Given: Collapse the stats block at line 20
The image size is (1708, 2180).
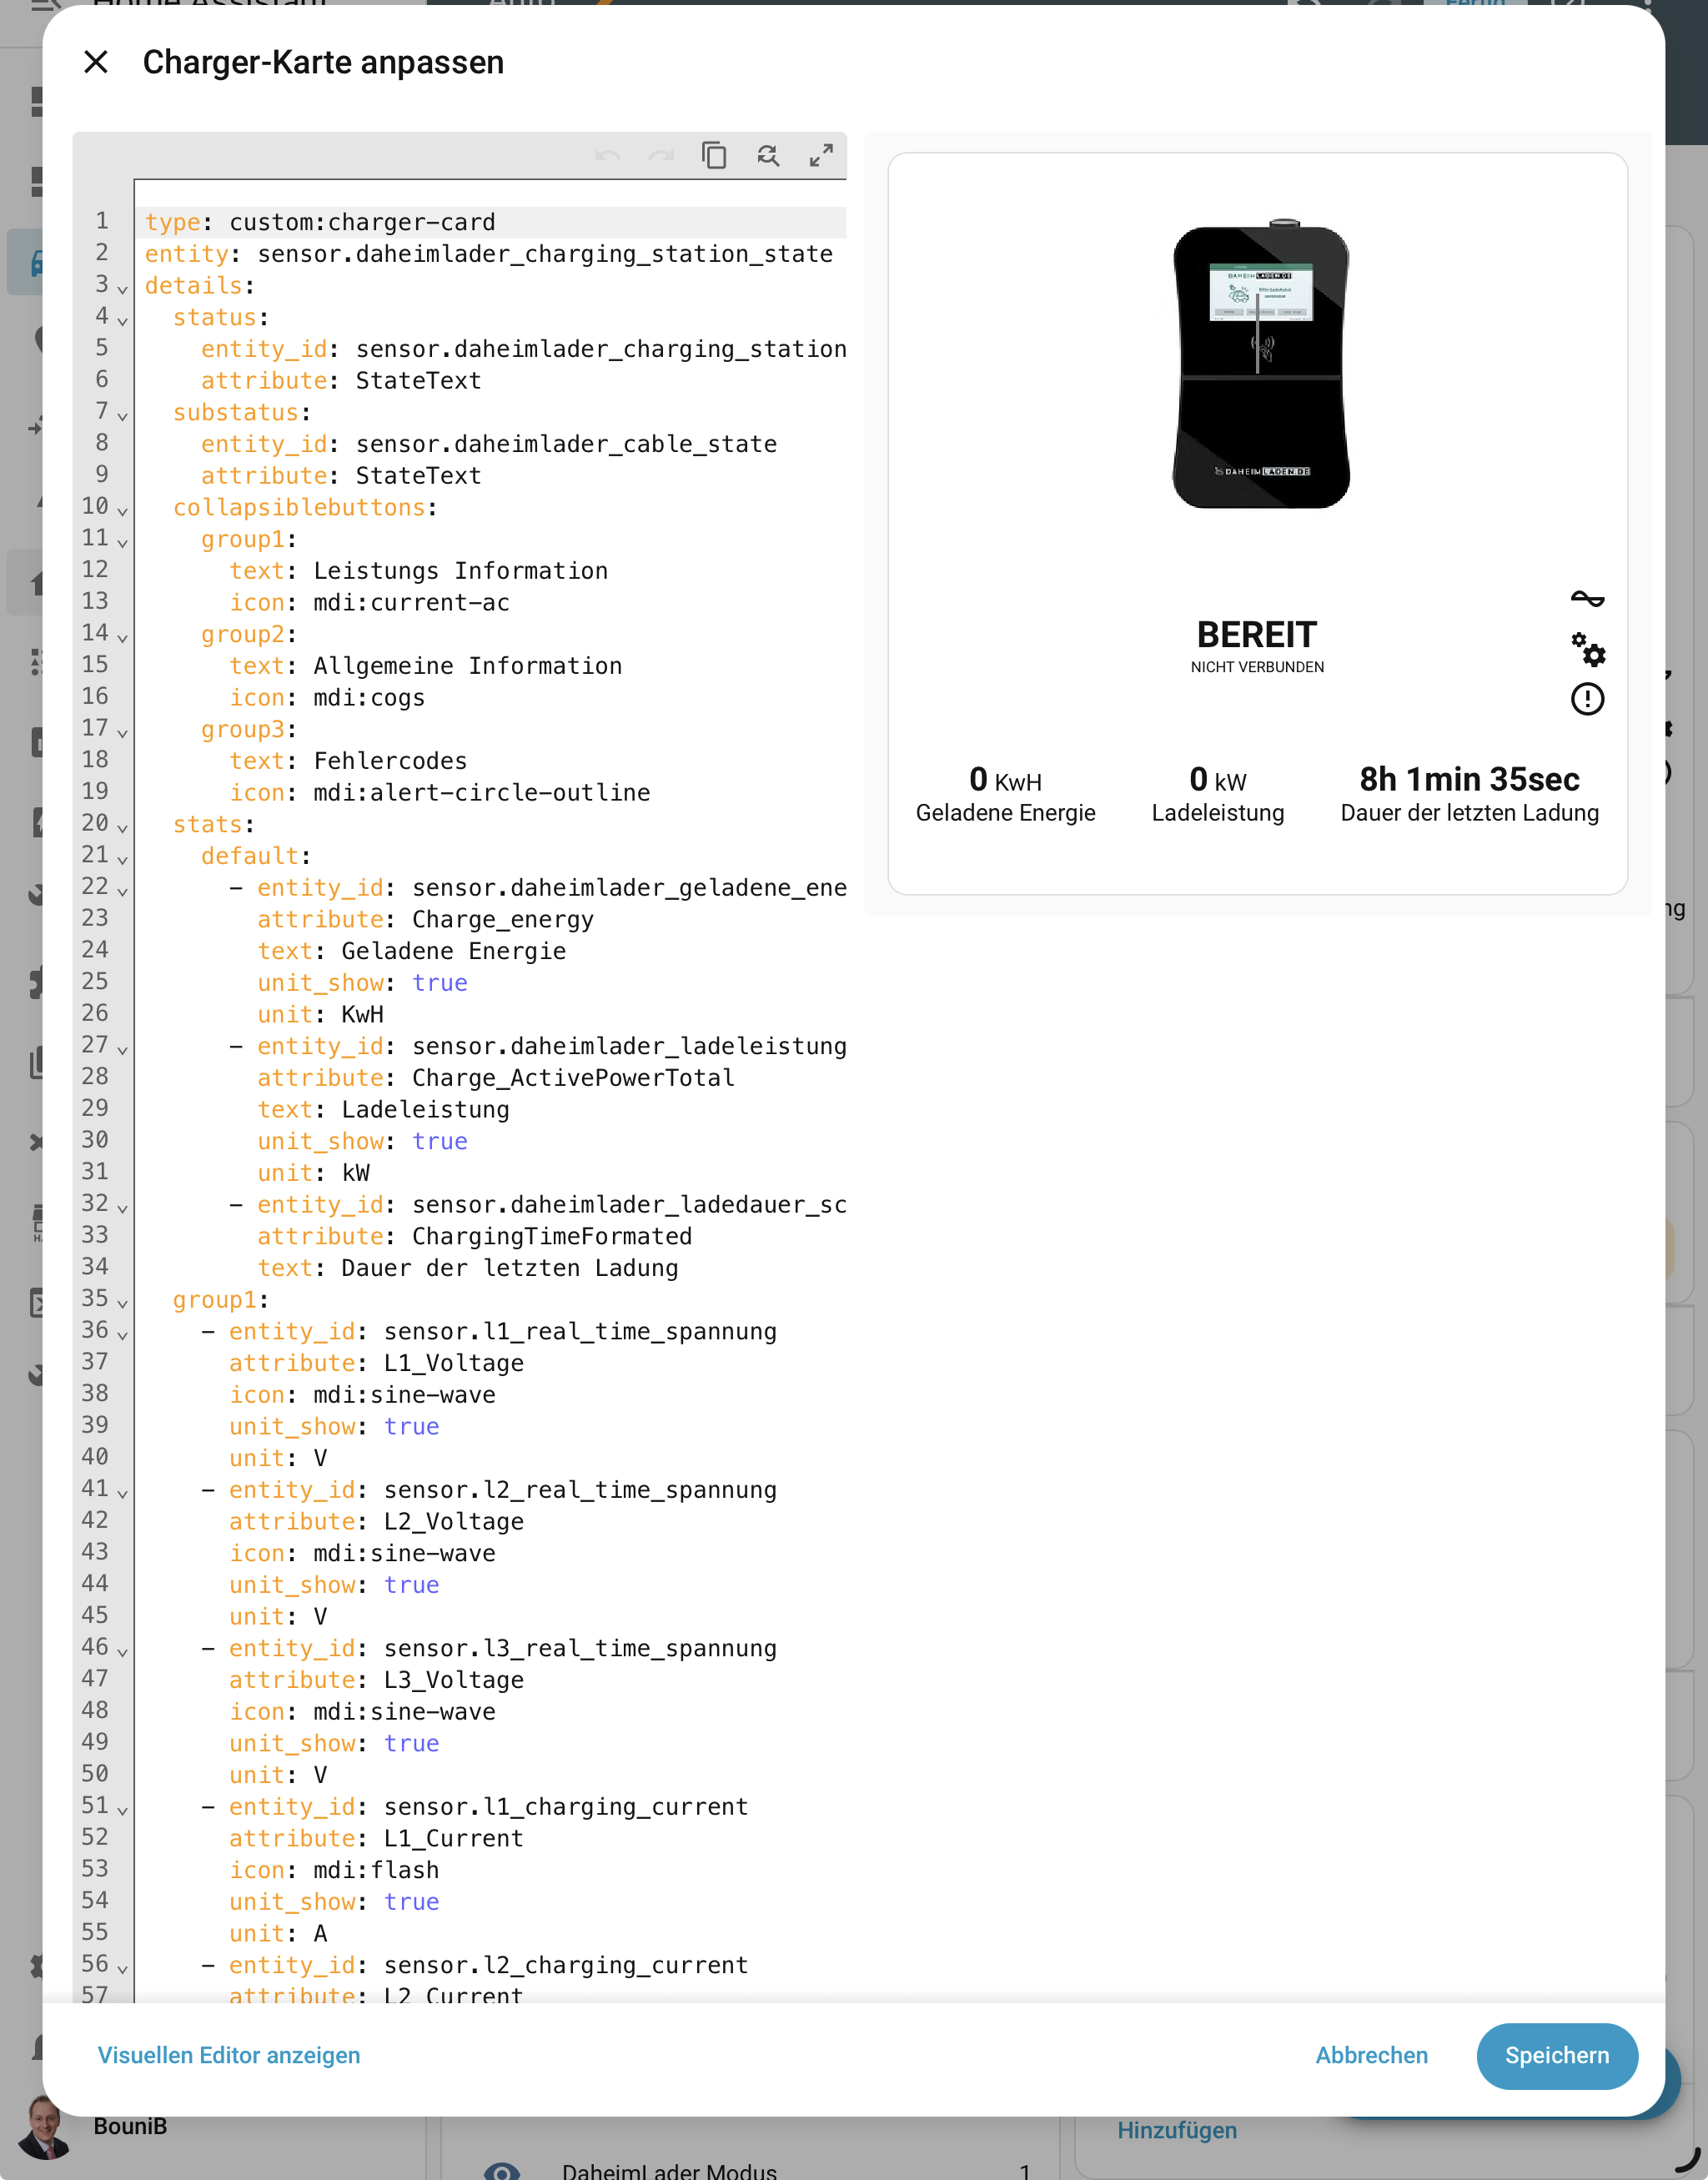Looking at the screenshot, I should tap(123, 828).
